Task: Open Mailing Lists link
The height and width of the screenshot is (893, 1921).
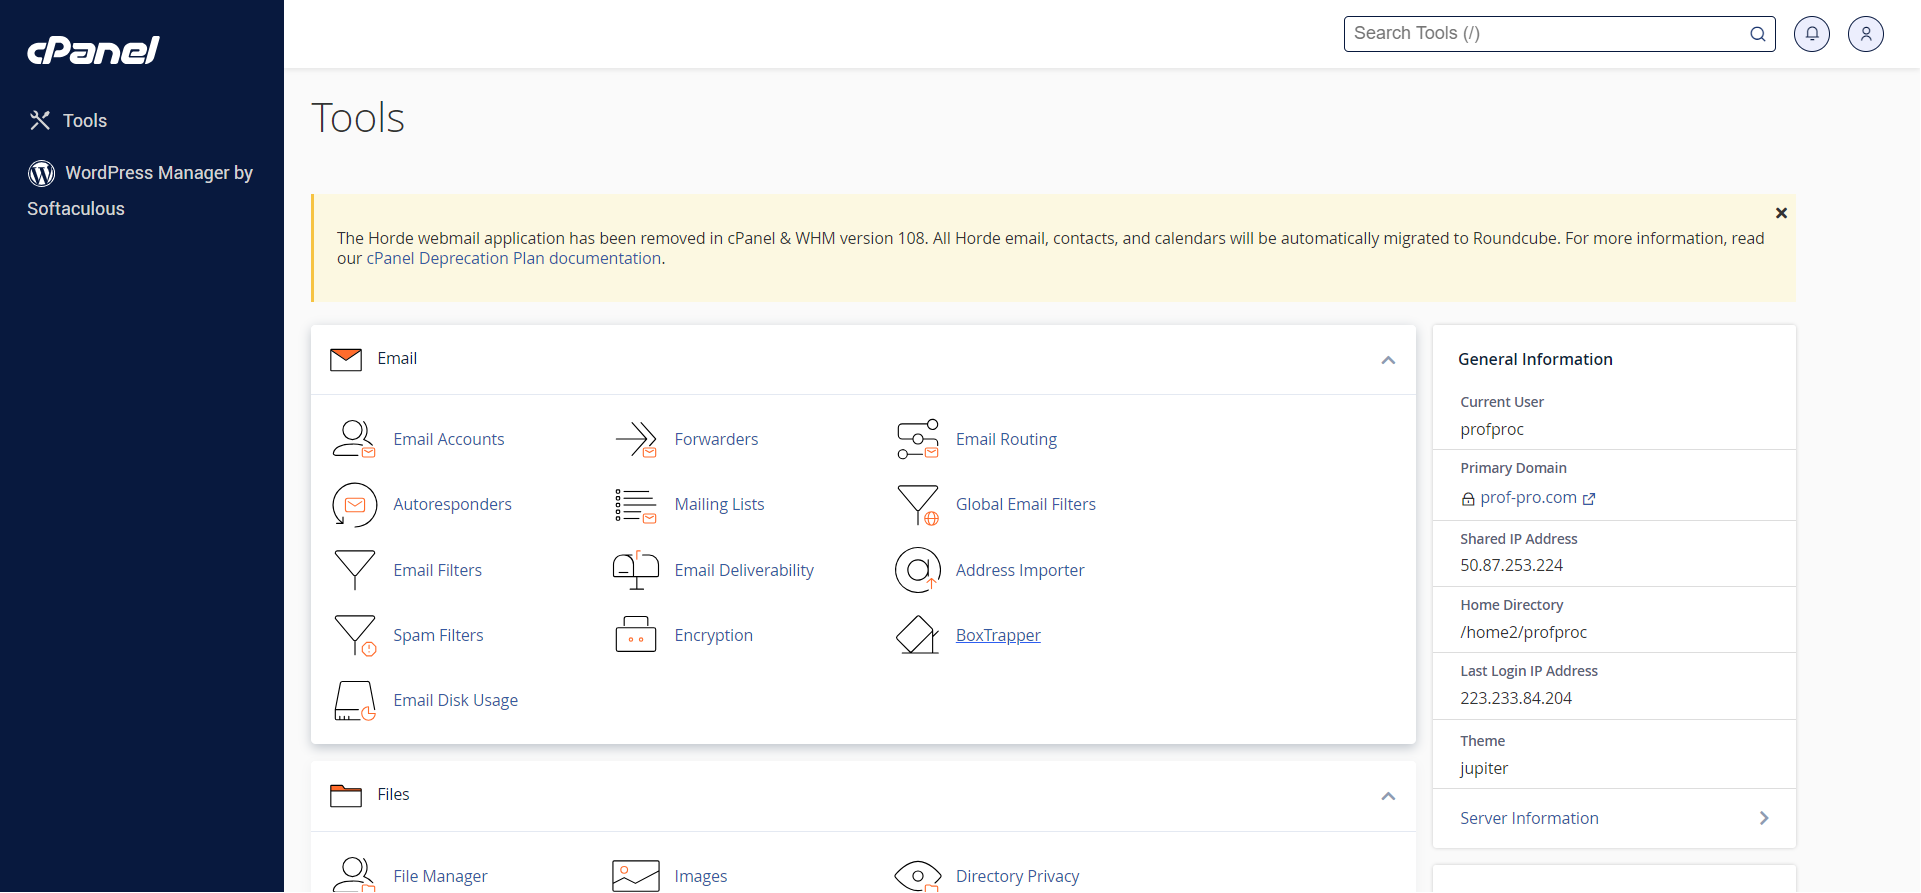Action: [719, 505]
